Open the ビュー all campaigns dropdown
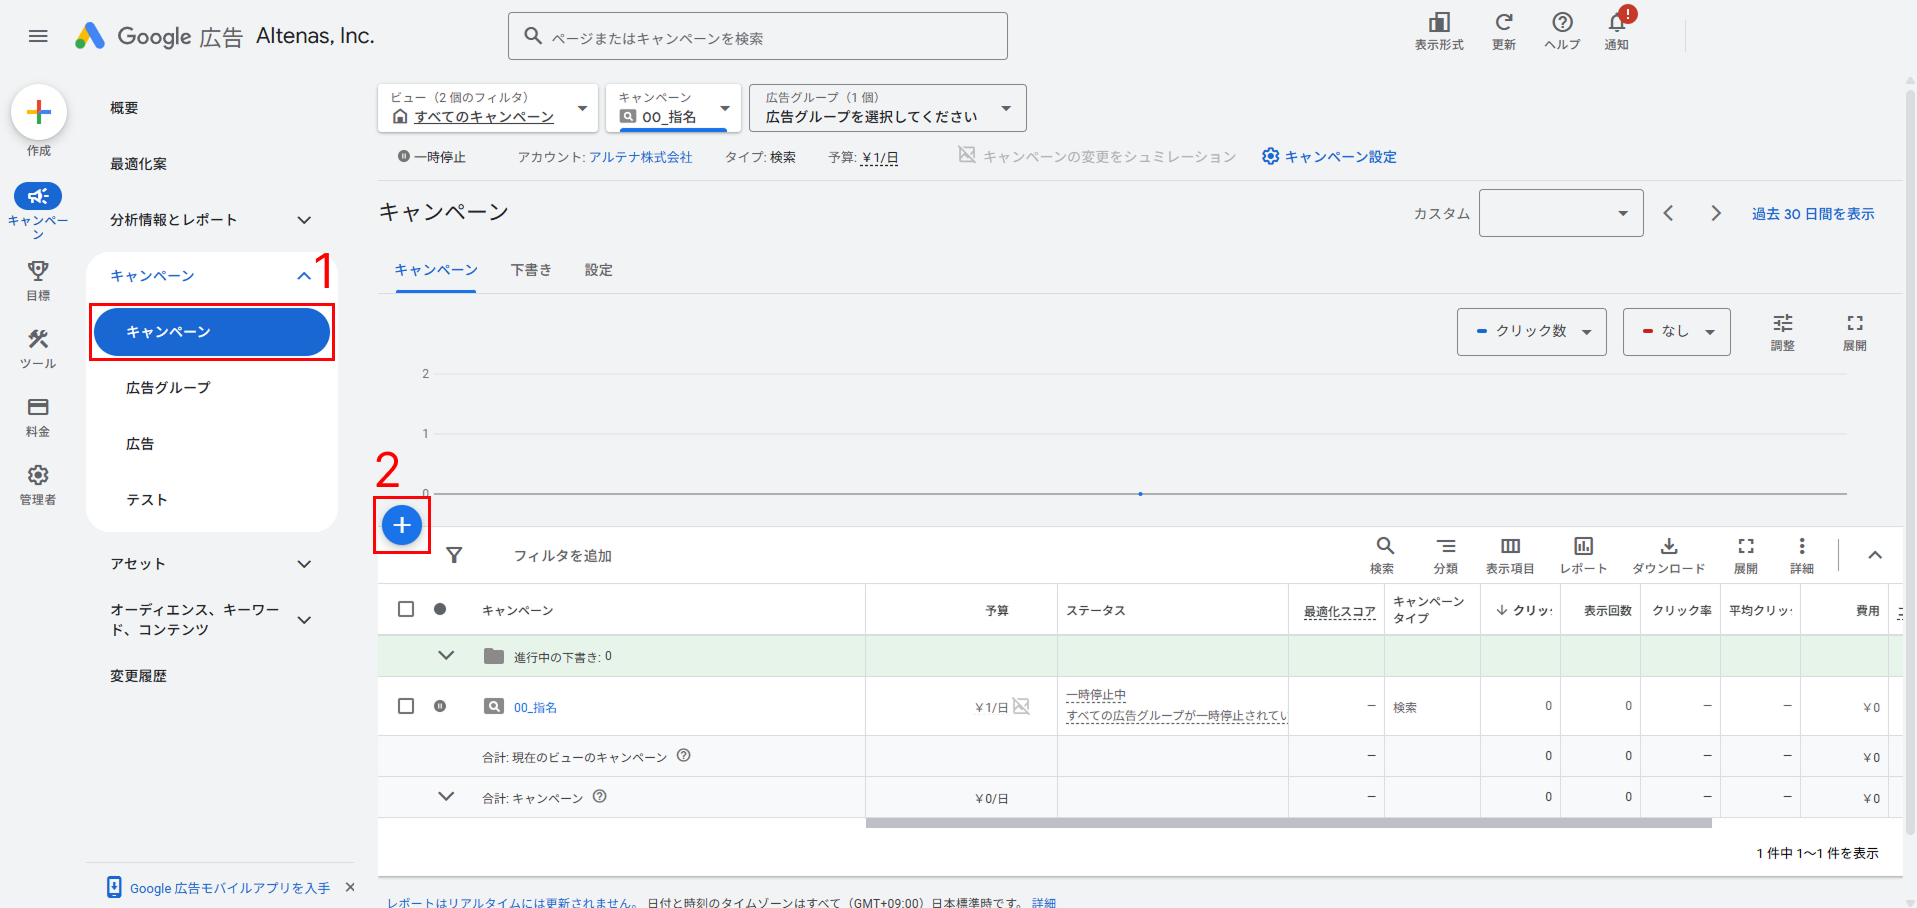 click(488, 108)
